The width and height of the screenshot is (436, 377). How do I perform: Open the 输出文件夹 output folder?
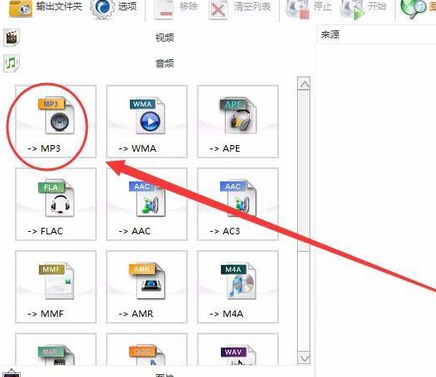tap(46, 8)
